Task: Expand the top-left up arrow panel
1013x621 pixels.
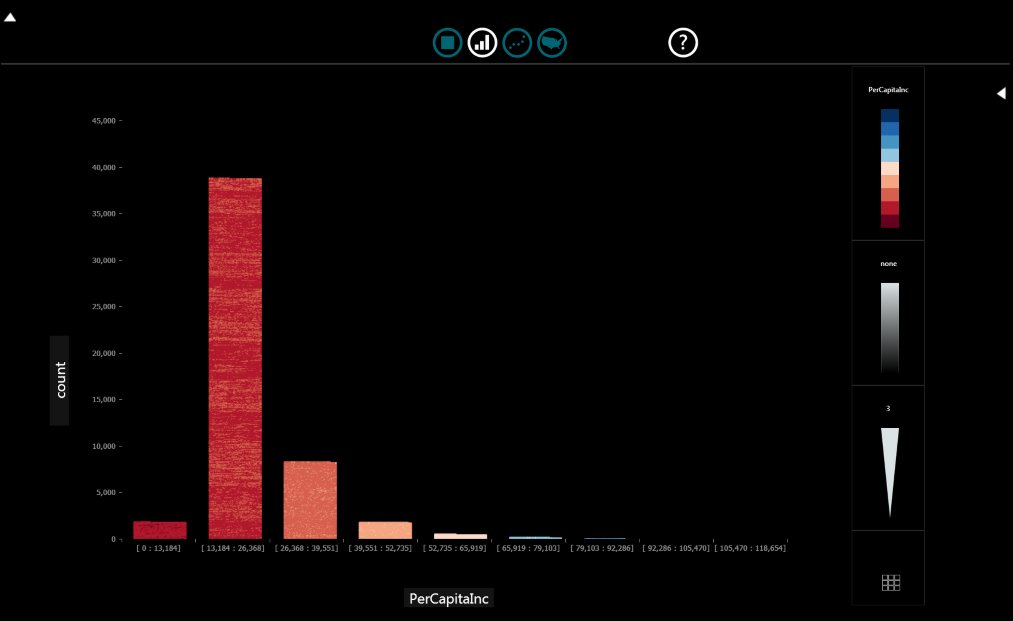Action: coord(10,17)
